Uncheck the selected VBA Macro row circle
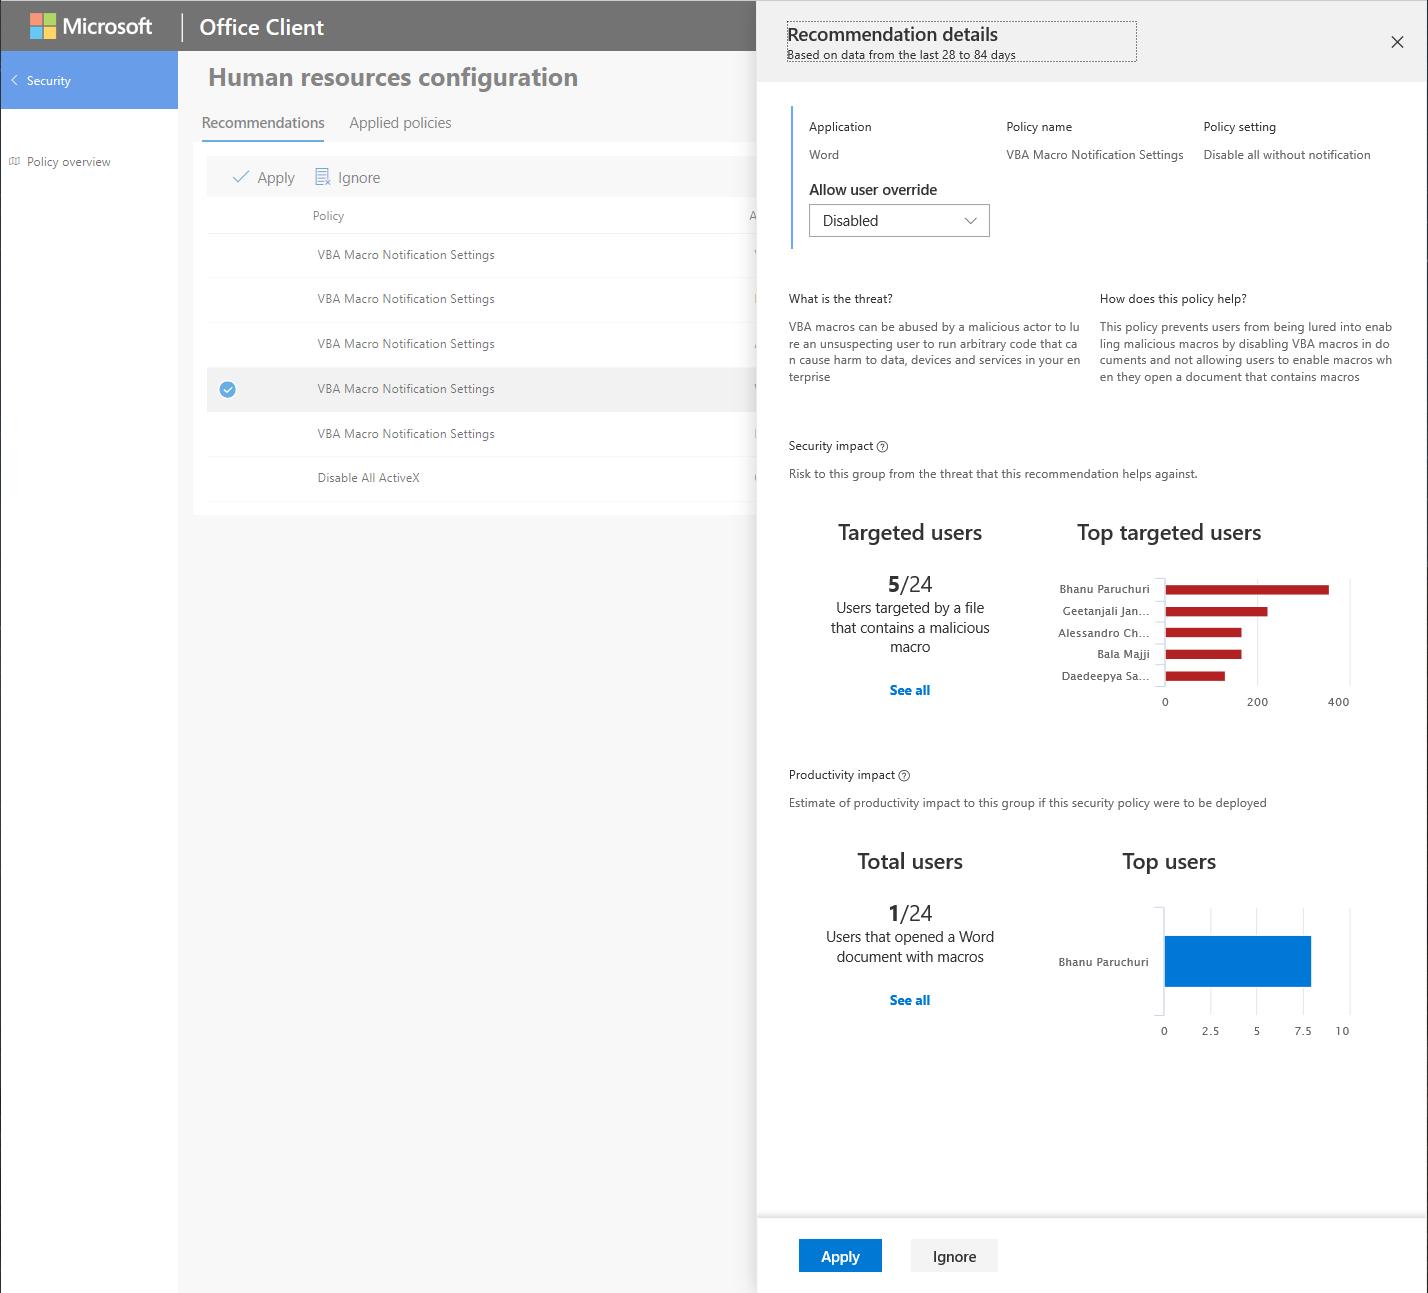 (x=228, y=389)
